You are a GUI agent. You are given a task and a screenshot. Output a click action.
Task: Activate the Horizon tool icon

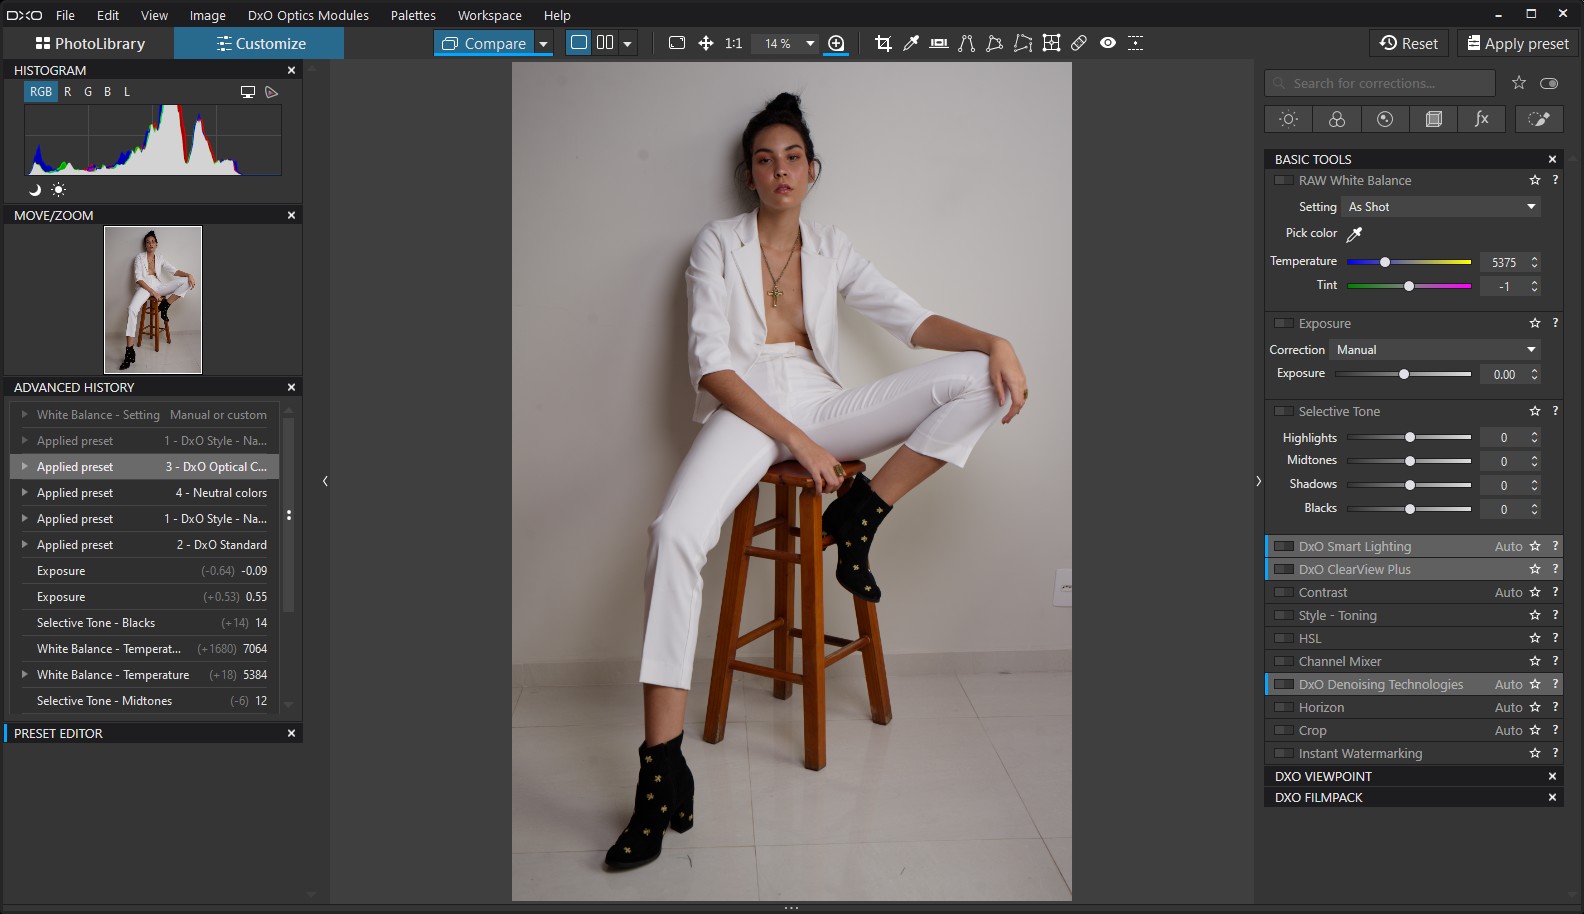(939, 43)
